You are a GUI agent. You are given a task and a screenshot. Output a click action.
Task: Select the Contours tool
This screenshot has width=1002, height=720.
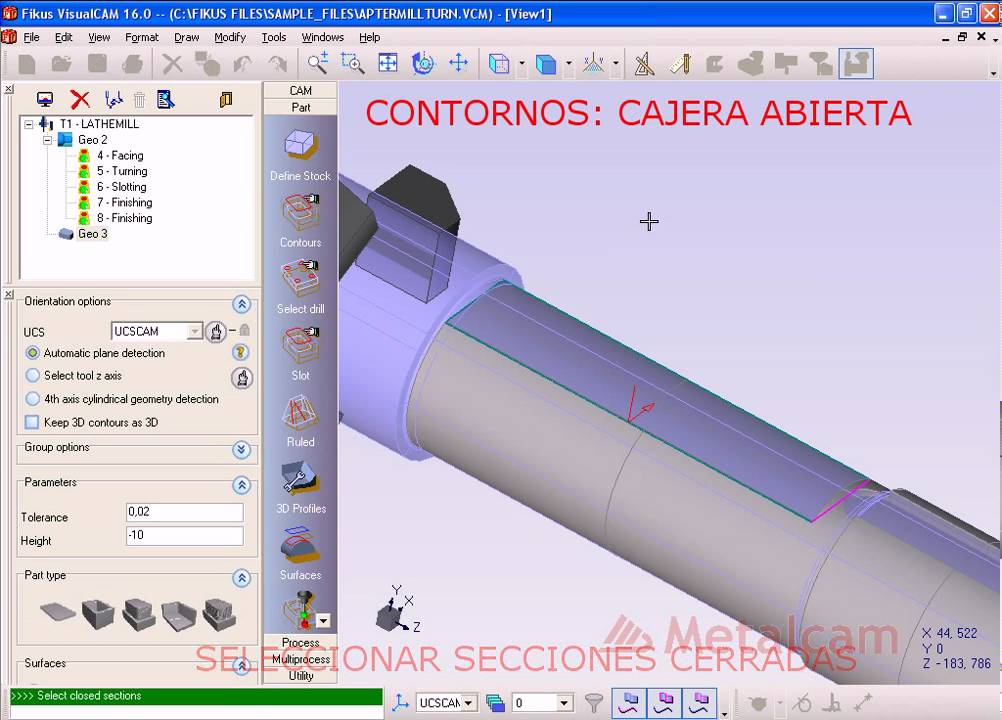(300, 212)
